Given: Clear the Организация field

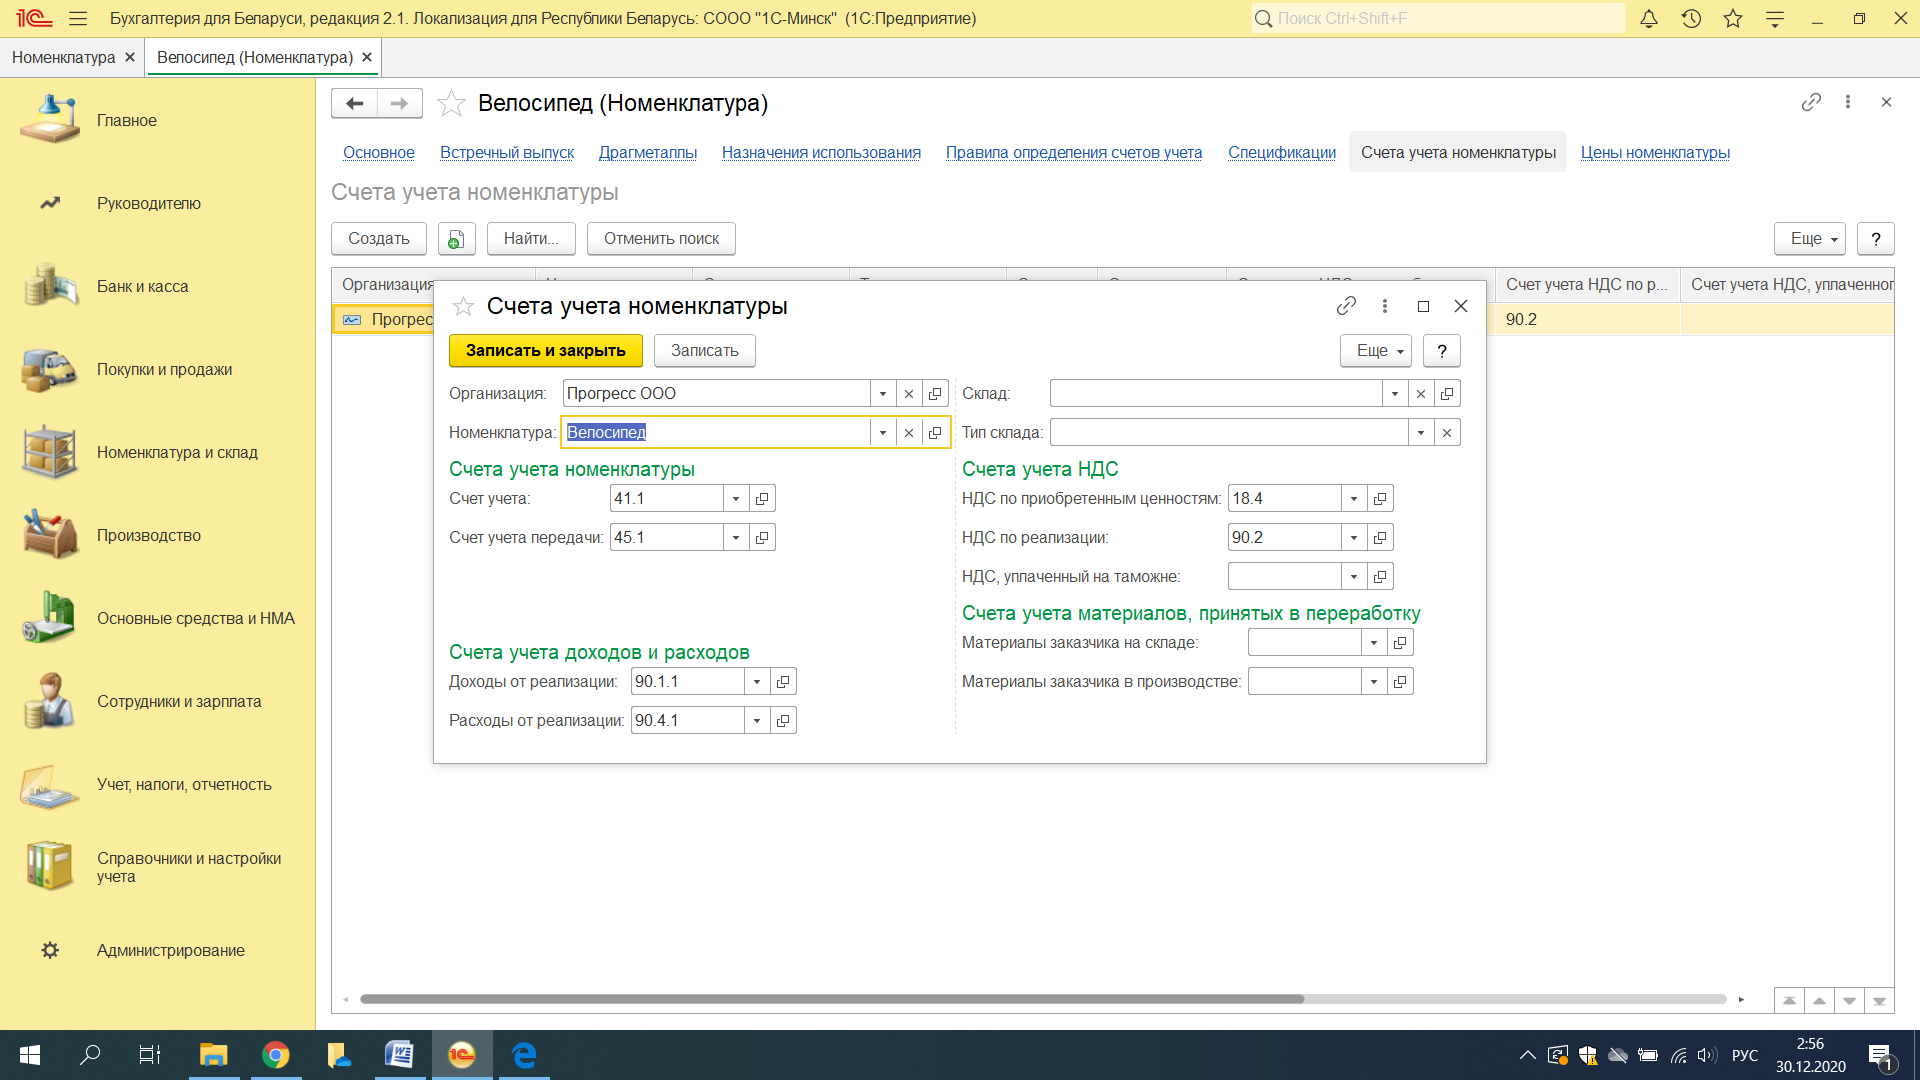Looking at the screenshot, I should (909, 393).
